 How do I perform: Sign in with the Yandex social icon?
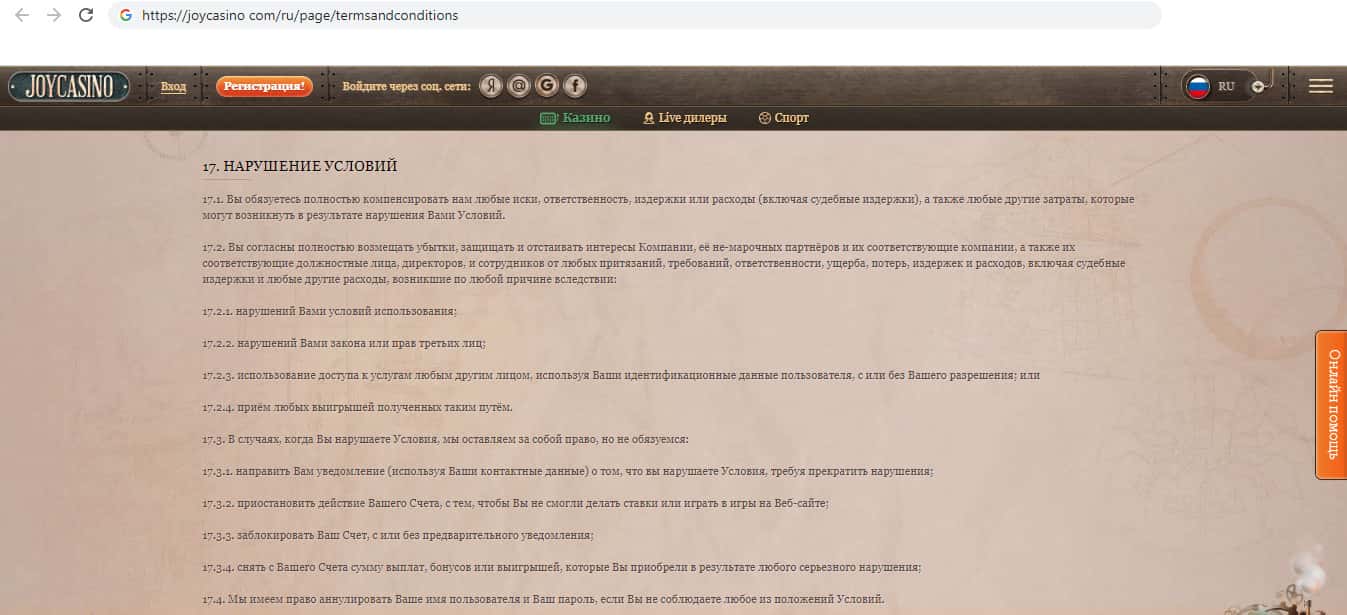tap(490, 86)
